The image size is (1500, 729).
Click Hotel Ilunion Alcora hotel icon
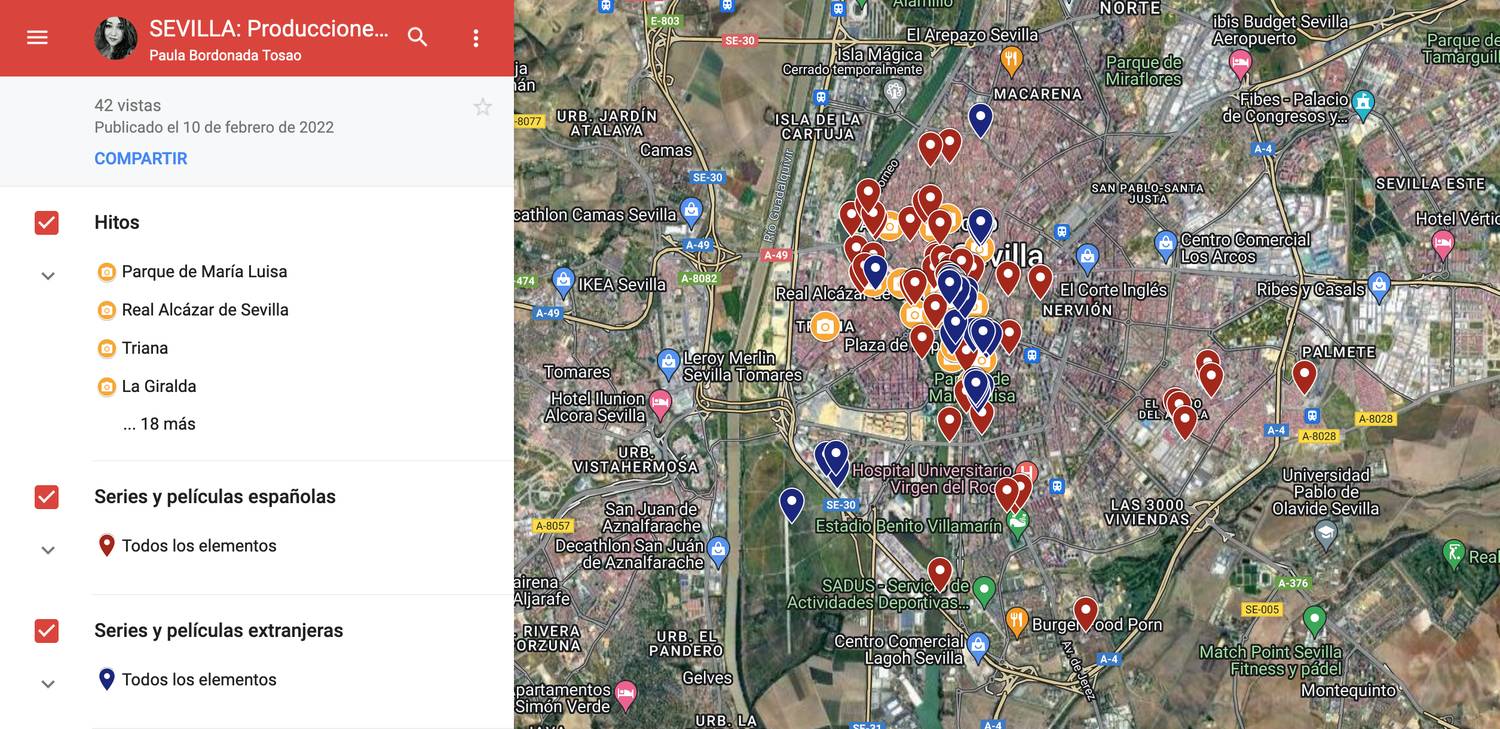pos(660,404)
